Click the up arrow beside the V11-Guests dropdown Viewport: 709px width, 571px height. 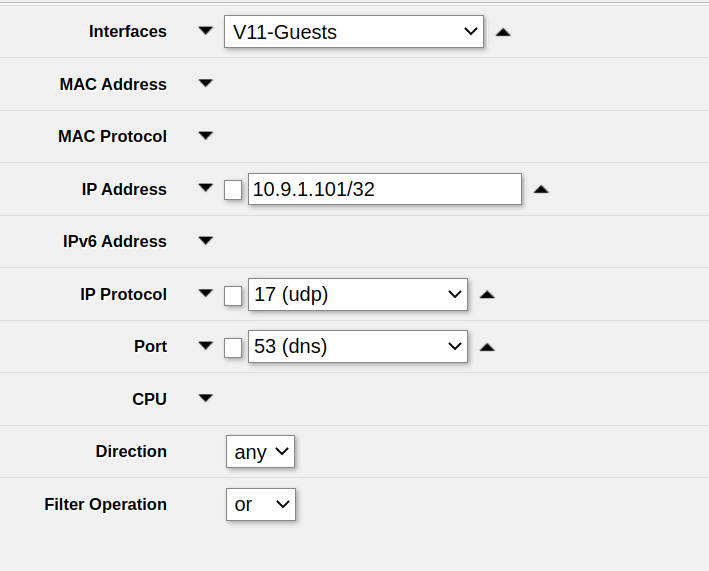click(x=504, y=32)
